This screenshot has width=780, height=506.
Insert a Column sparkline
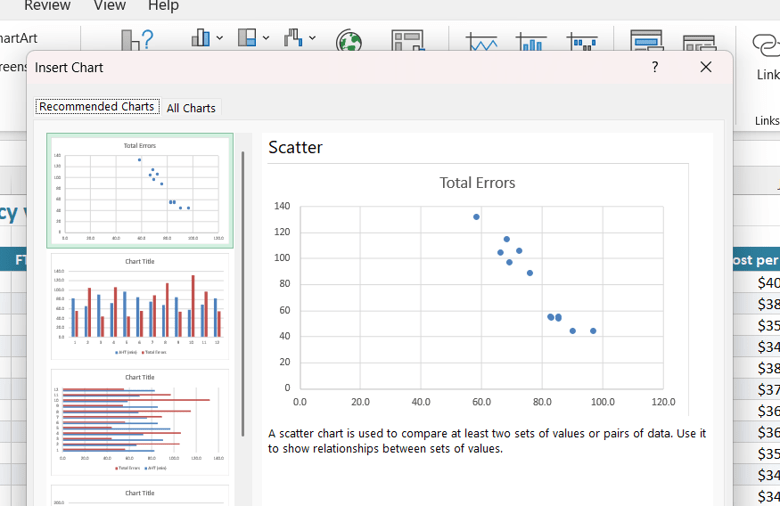click(531, 42)
